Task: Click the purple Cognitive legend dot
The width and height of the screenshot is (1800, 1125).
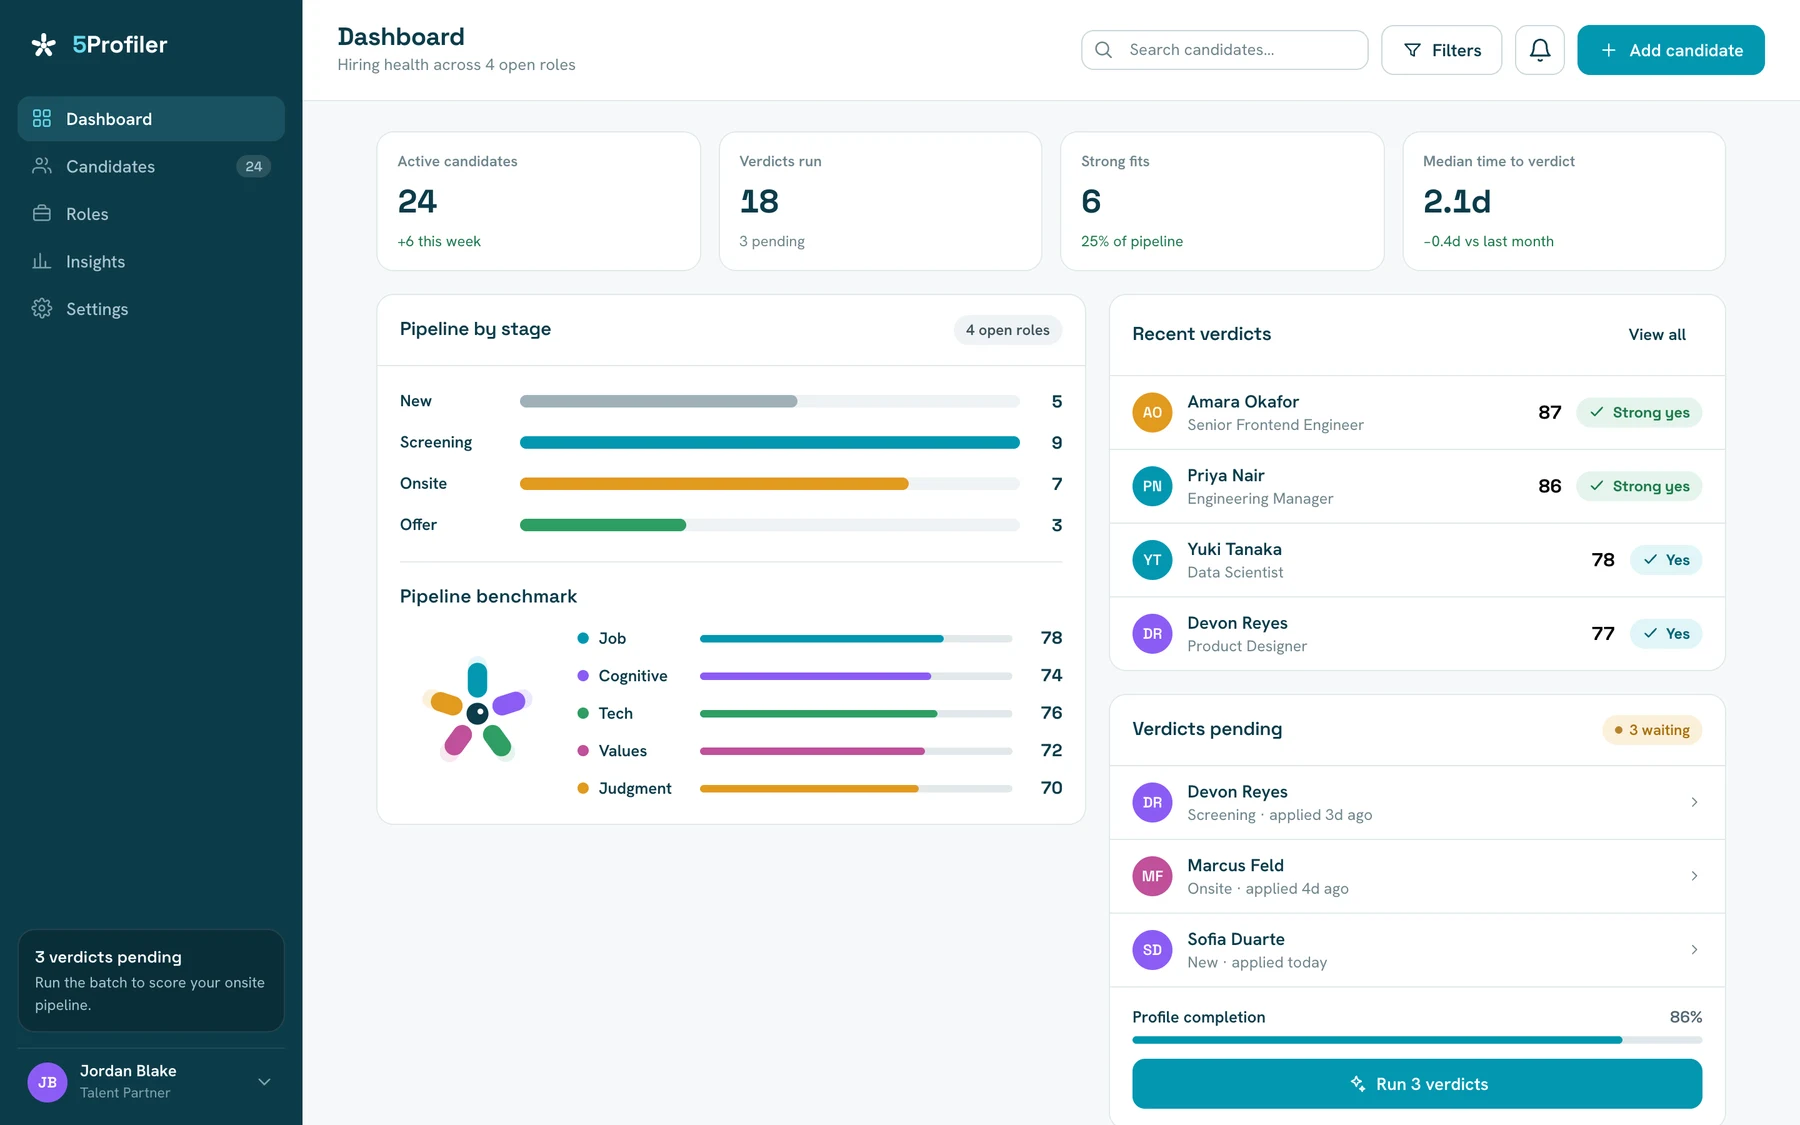Action: pyautogui.click(x=583, y=676)
